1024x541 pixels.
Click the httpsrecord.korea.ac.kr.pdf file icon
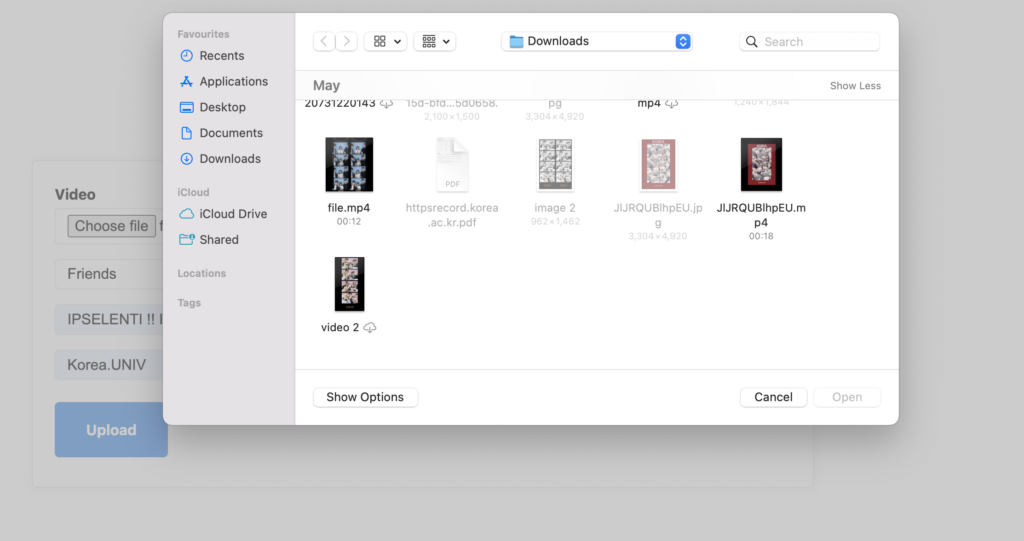452,165
